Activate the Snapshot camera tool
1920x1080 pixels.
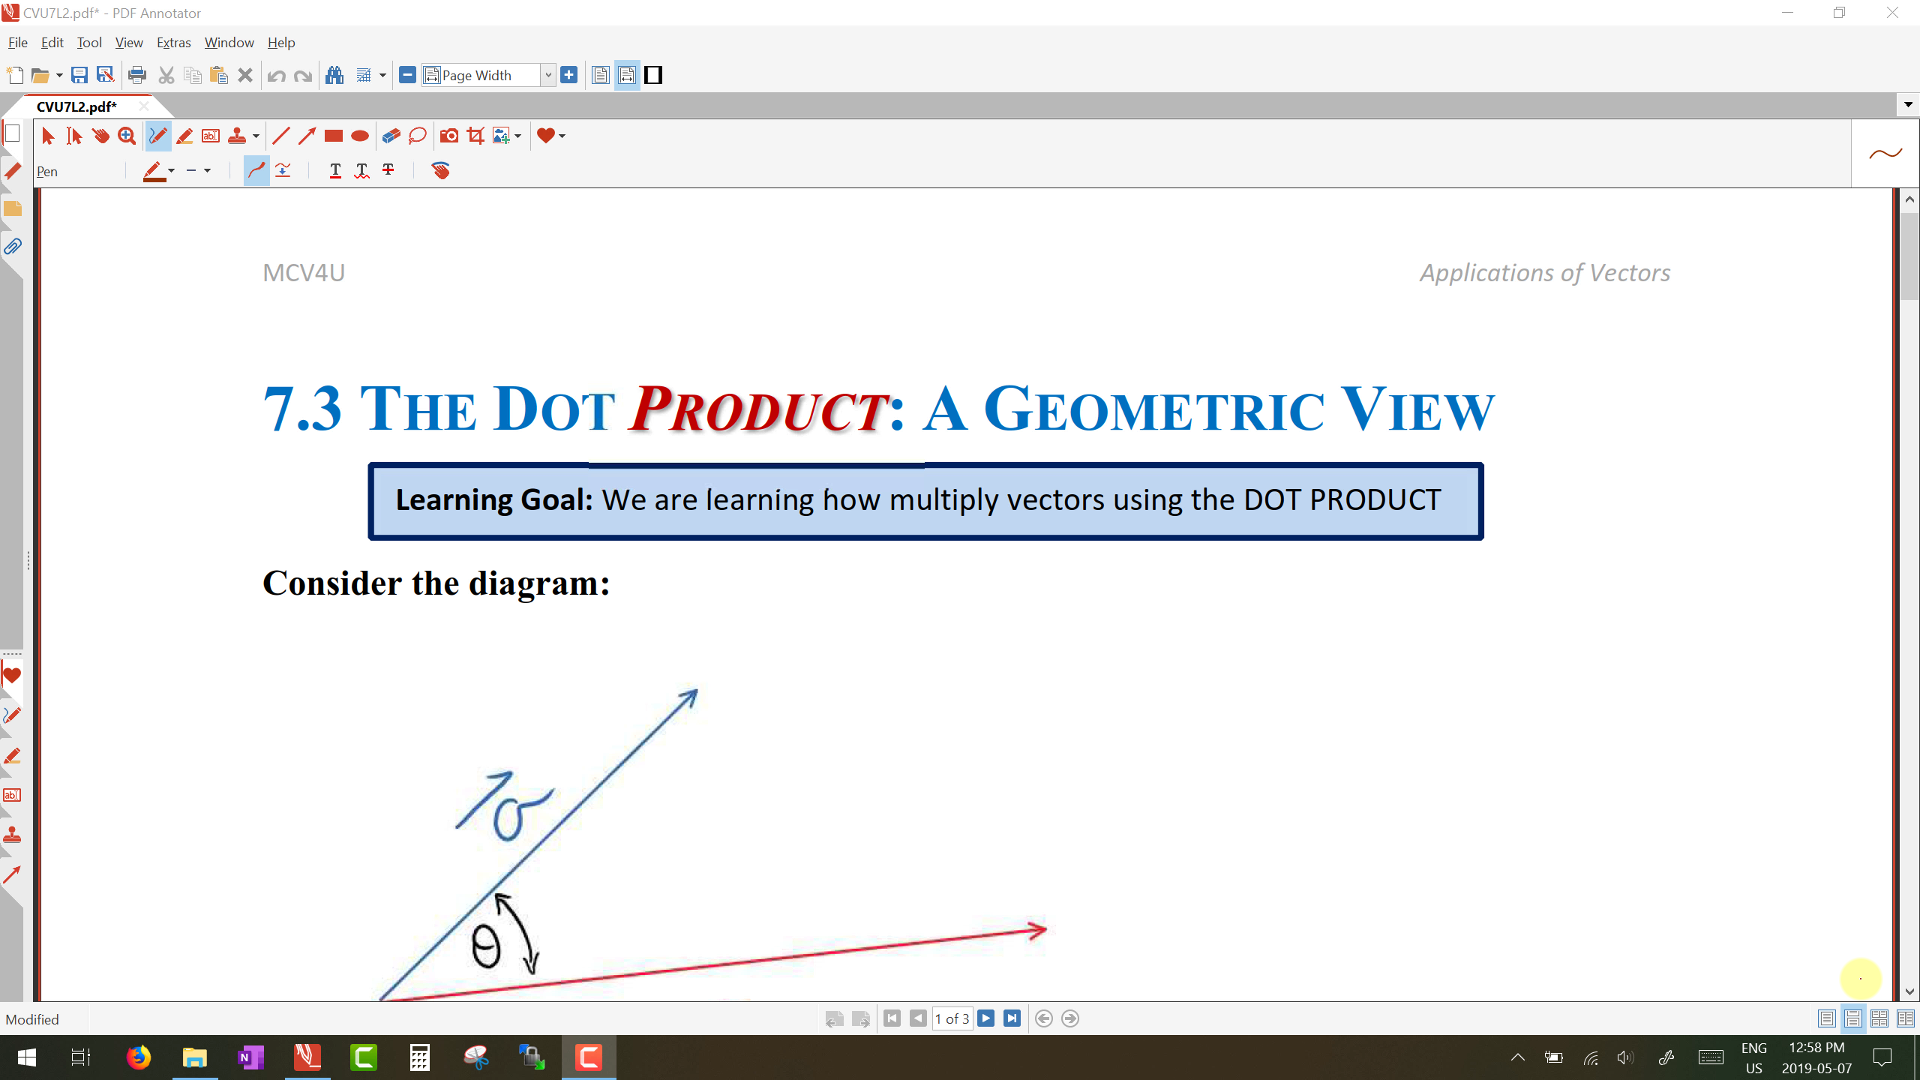(x=449, y=136)
